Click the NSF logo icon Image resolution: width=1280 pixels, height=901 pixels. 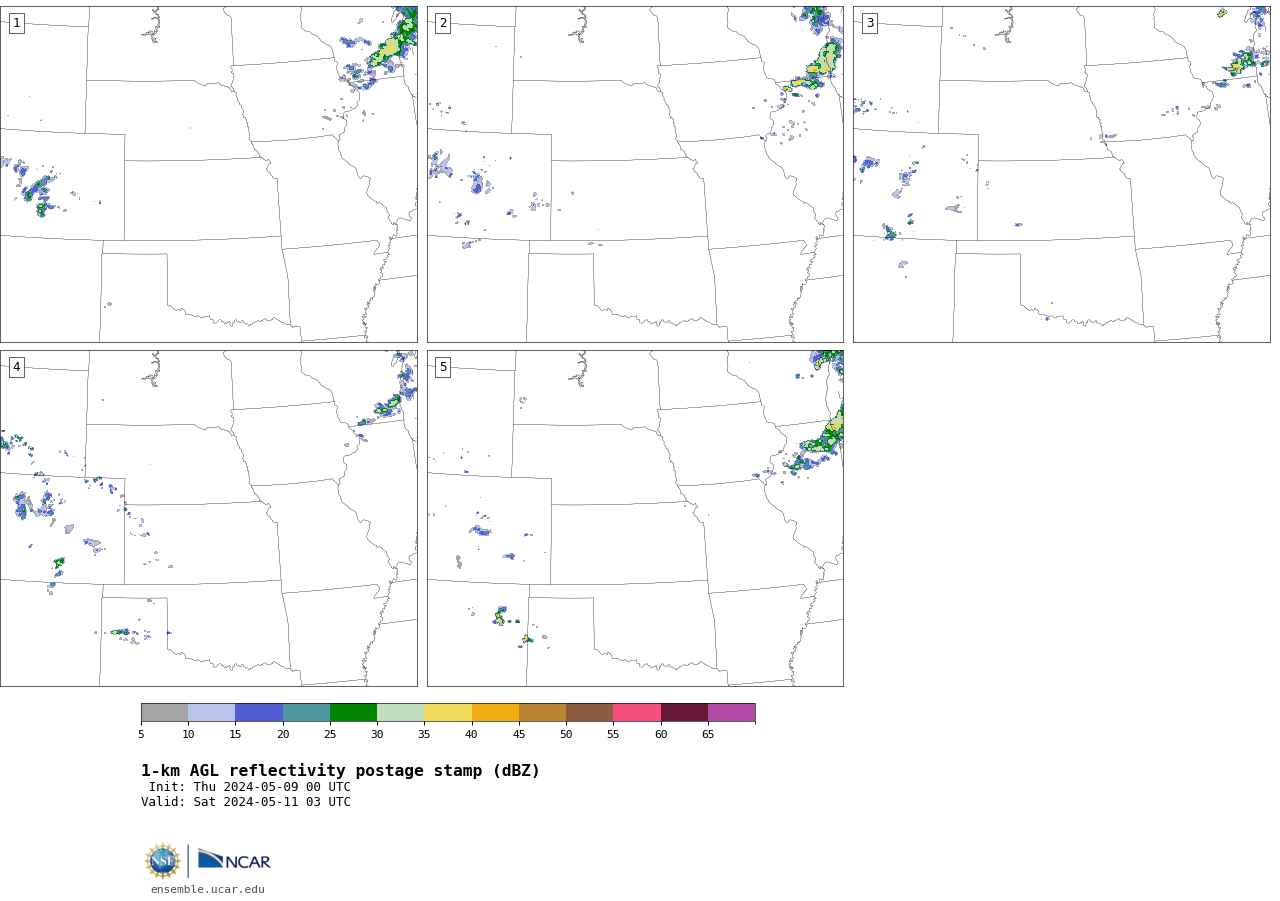coord(163,861)
